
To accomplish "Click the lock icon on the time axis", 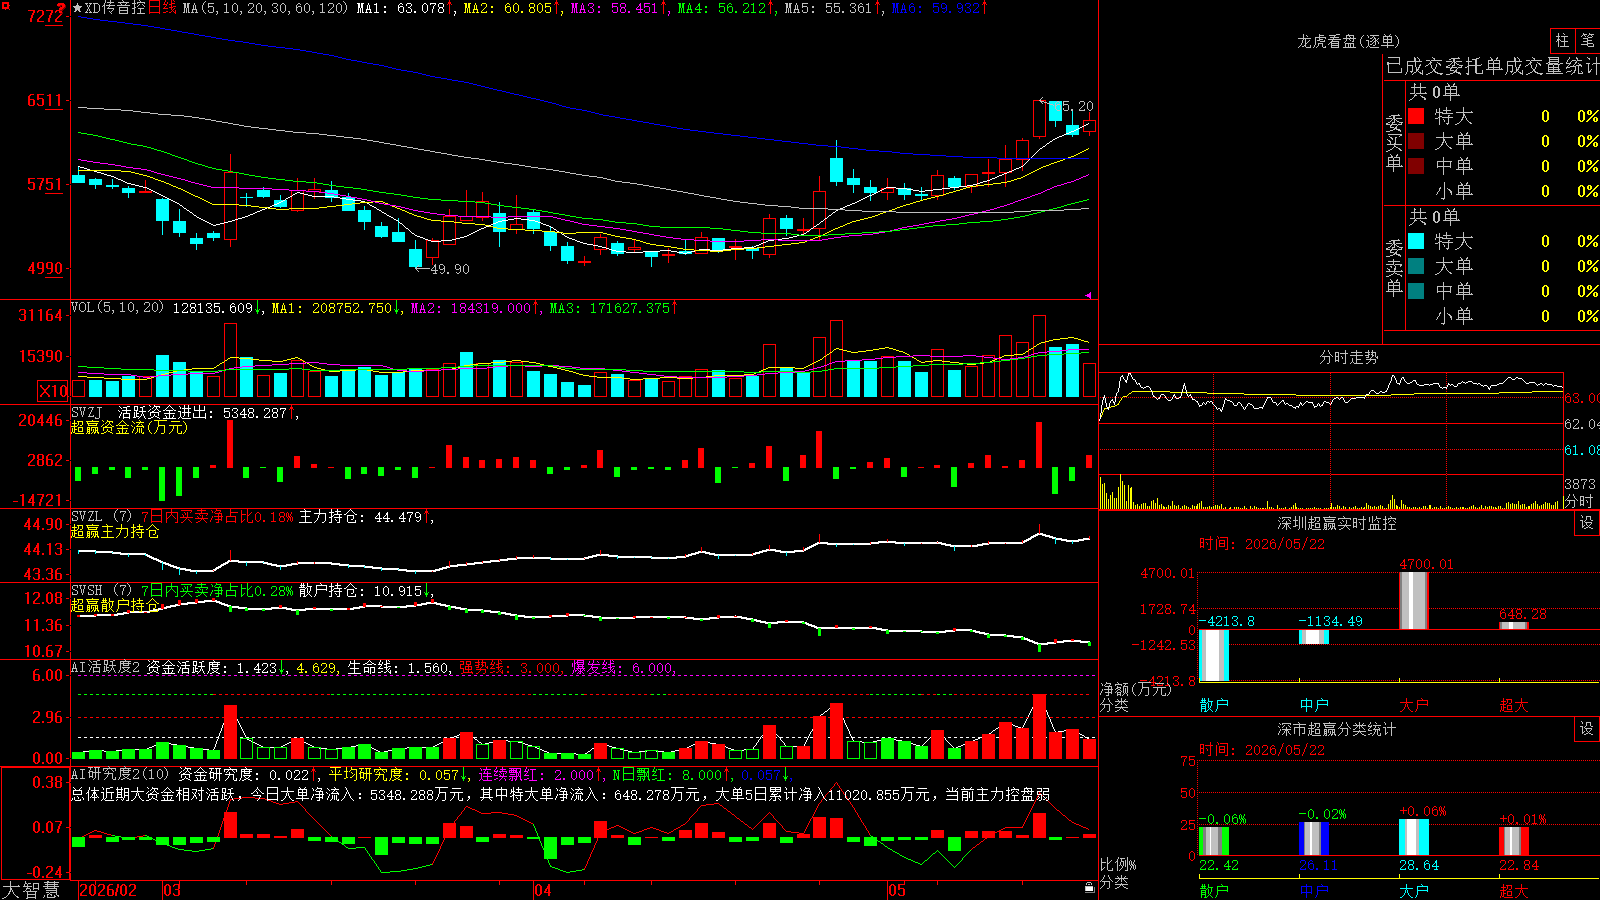I will pos(1089,888).
